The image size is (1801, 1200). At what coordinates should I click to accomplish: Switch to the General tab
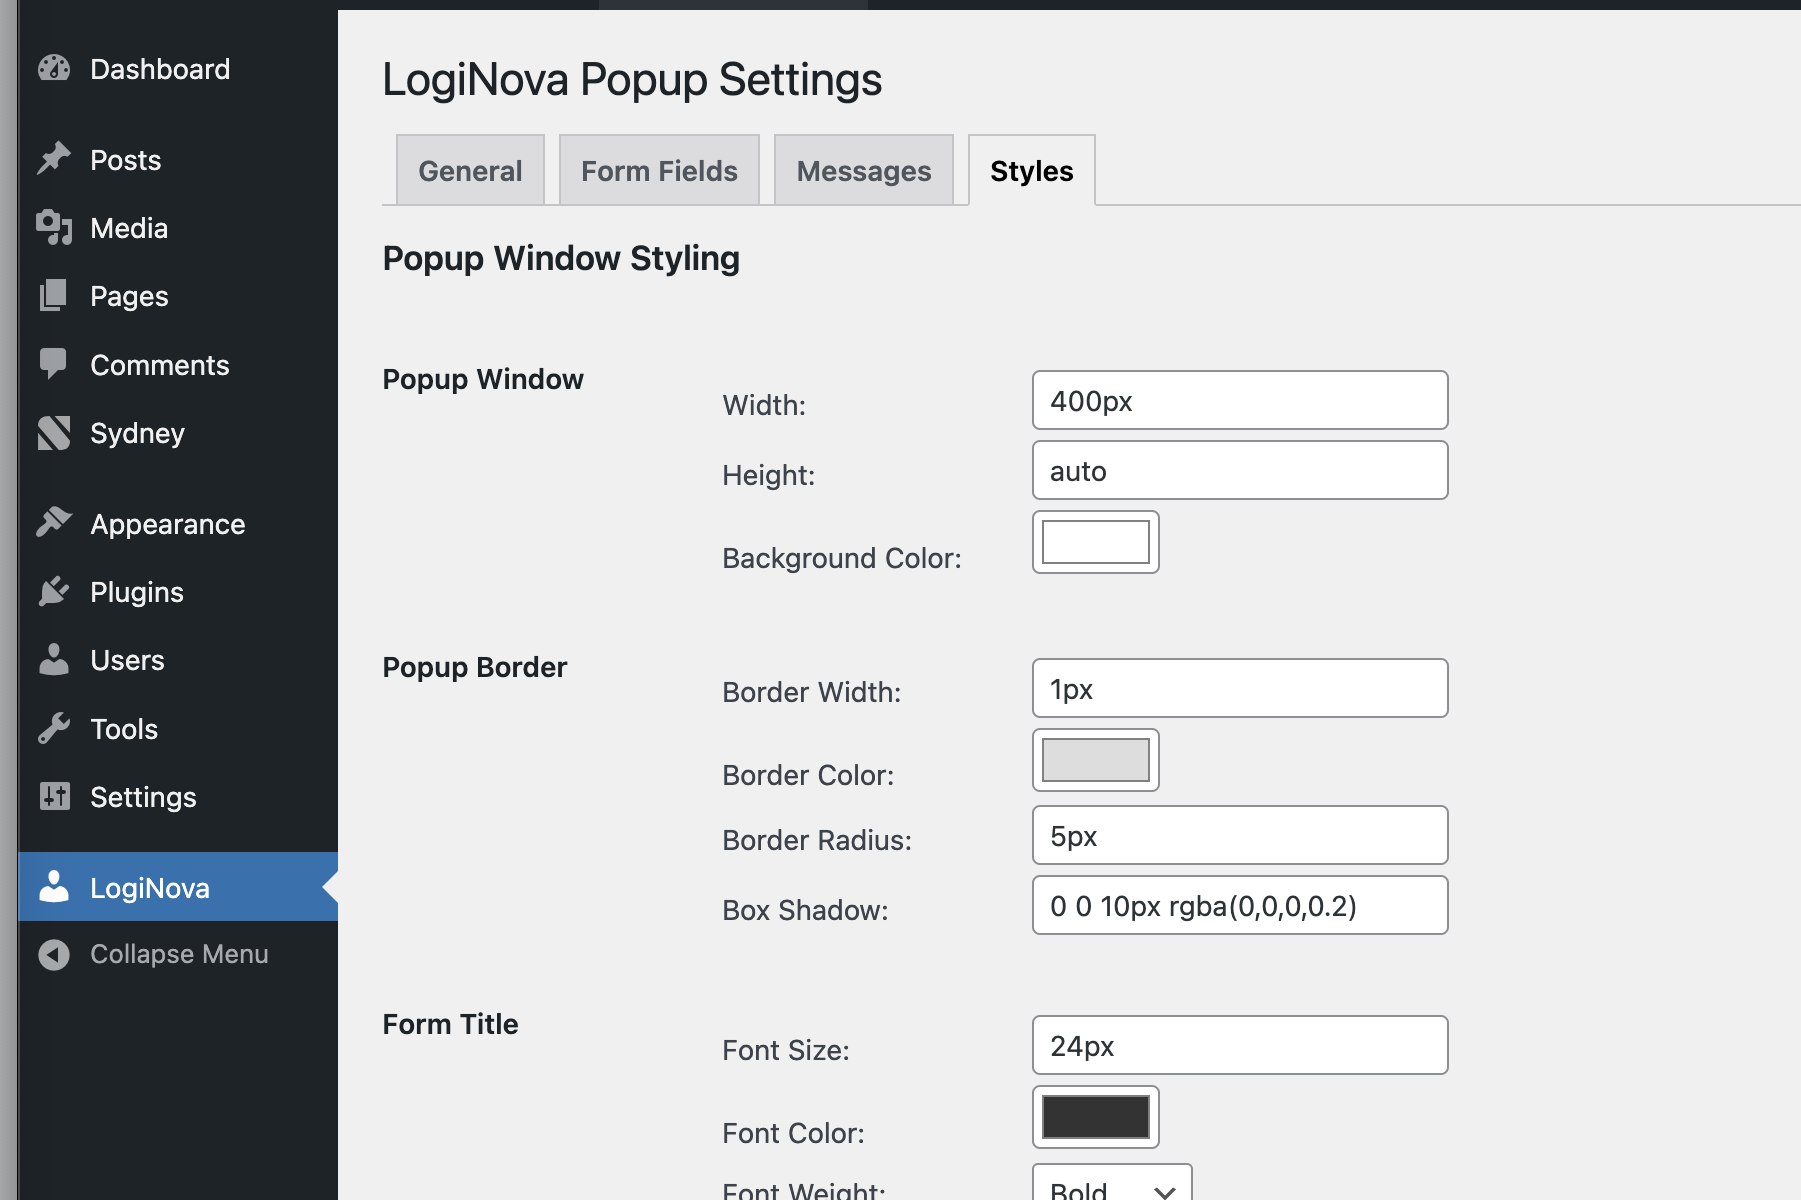point(469,170)
